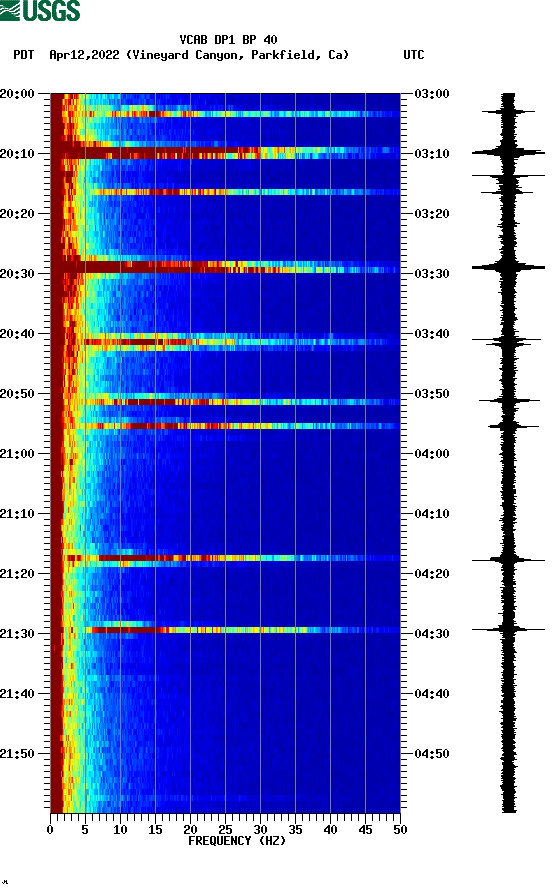Click the 20:00 PDT time label
This screenshot has width=552, height=893.
click(x=17, y=94)
